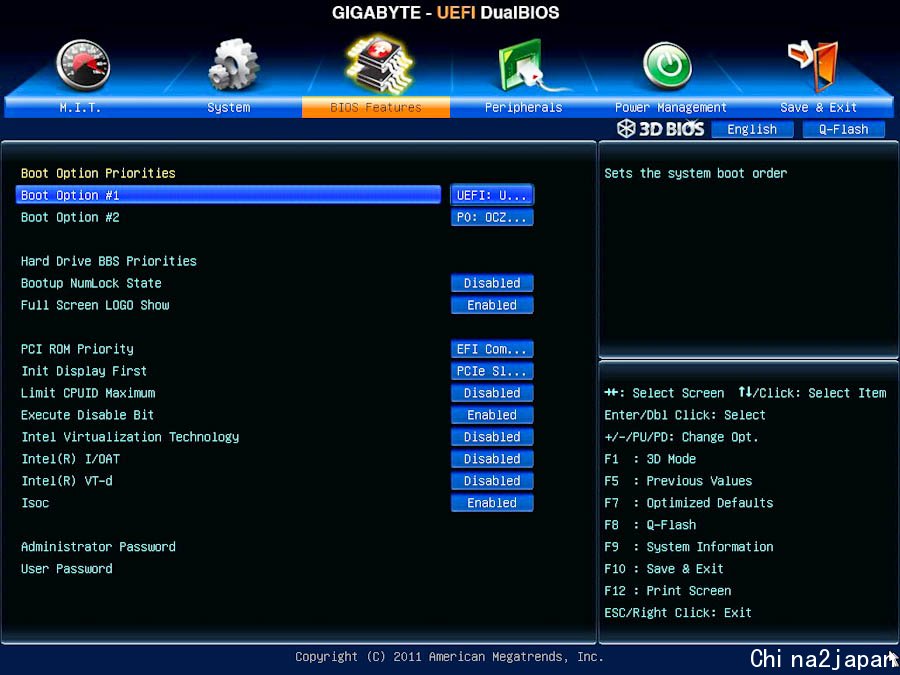Click the Power Management green power icon
The width and height of the screenshot is (900, 675).
point(667,66)
